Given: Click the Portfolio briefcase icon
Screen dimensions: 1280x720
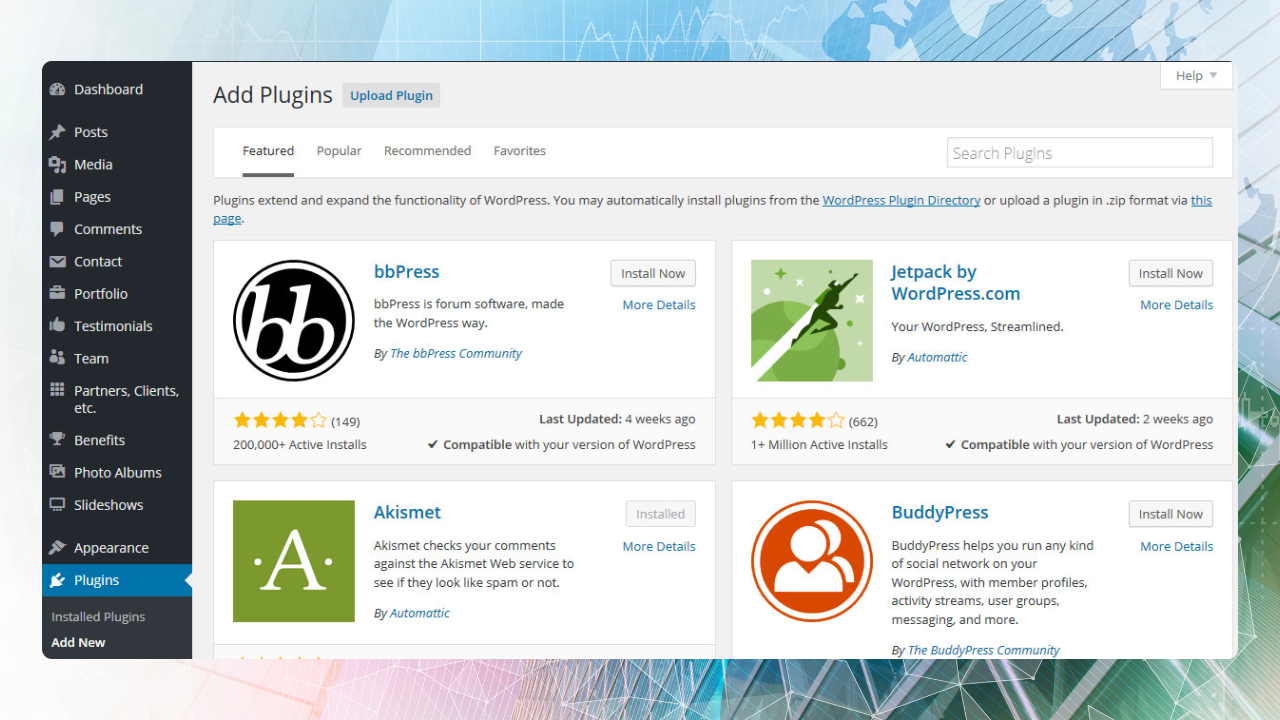Looking at the screenshot, I should point(57,294).
